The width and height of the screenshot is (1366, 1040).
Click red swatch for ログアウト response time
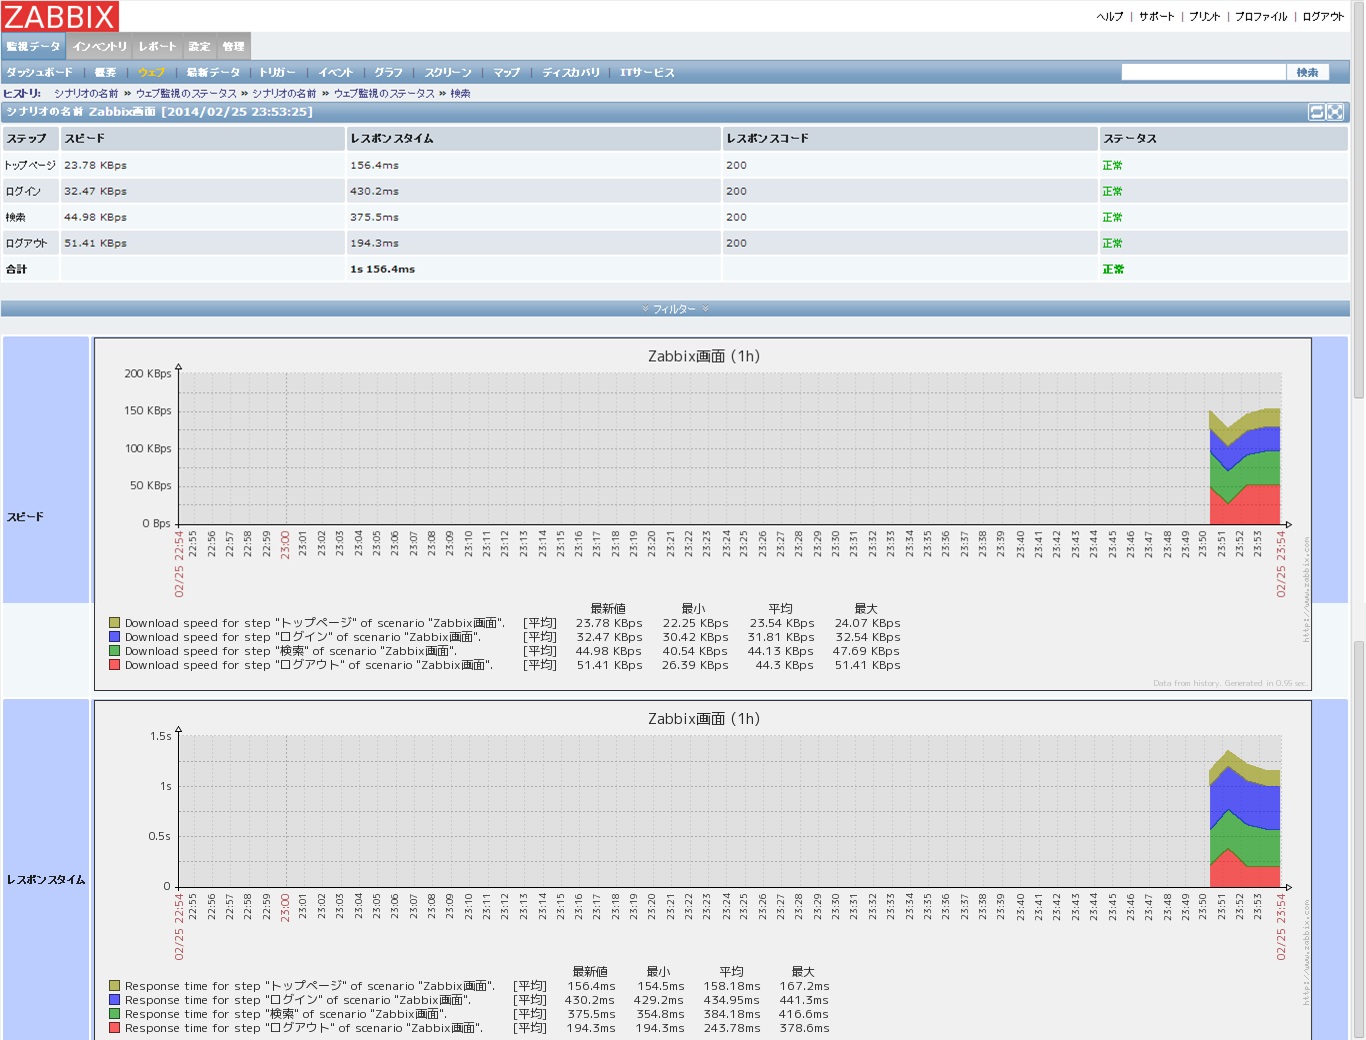(115, 1027)
